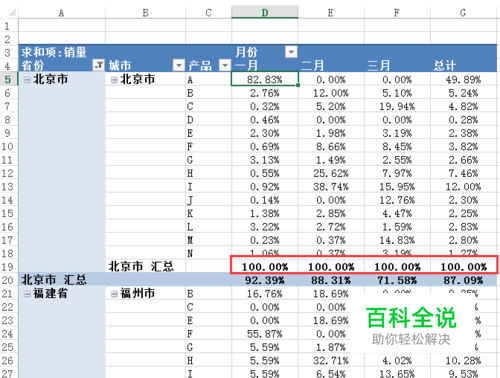The image size is (500, 378).
Task: Click the 二月 column label
Action: point(313,65)
